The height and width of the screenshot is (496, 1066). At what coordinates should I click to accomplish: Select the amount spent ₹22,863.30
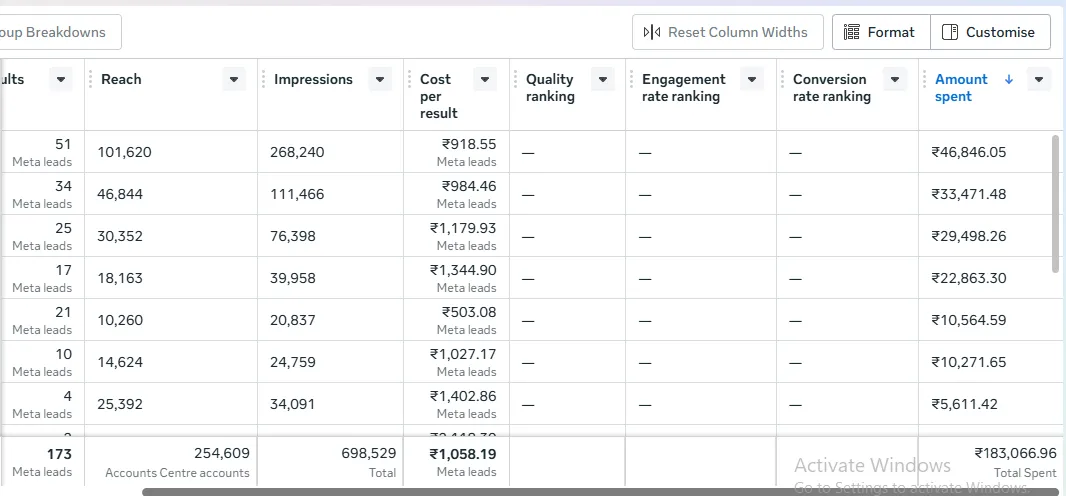(969, 279)
